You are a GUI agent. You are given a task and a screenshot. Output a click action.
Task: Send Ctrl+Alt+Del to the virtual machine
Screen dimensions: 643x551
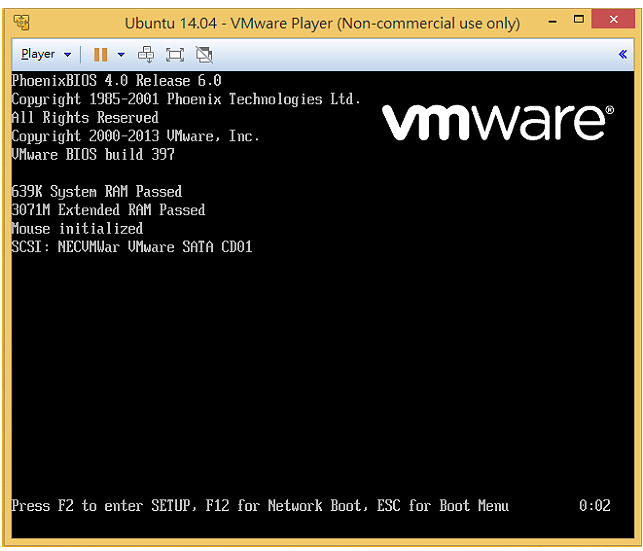(146, 55)
